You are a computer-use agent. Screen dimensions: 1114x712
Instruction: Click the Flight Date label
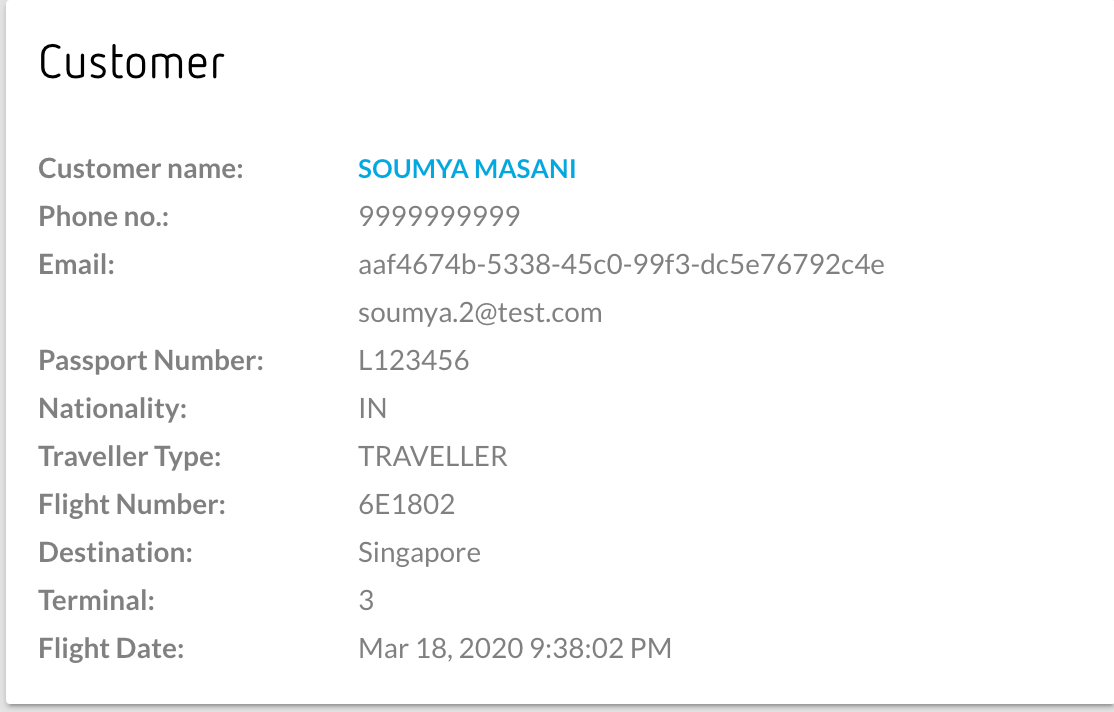coord(111,649)
